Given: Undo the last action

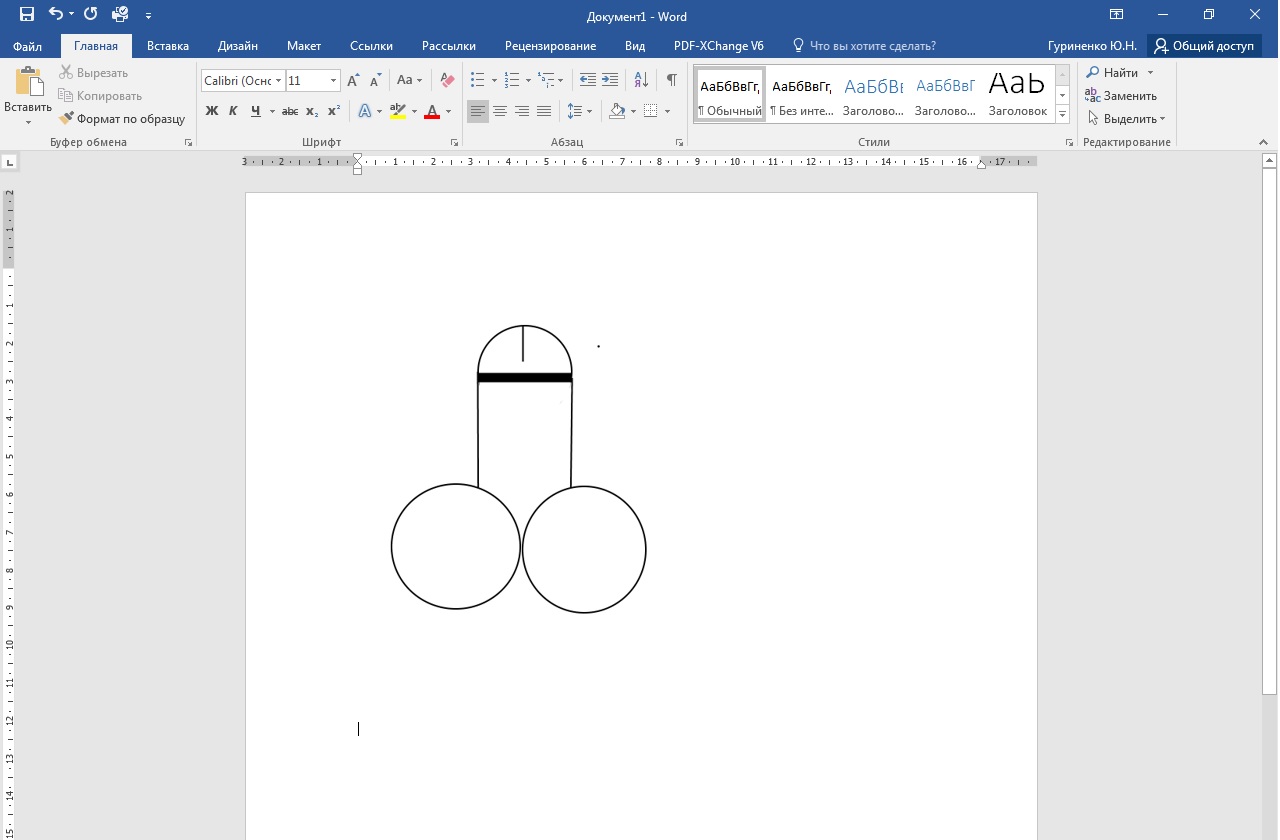Looking at the screenshot, I should [x=56, y=15].
